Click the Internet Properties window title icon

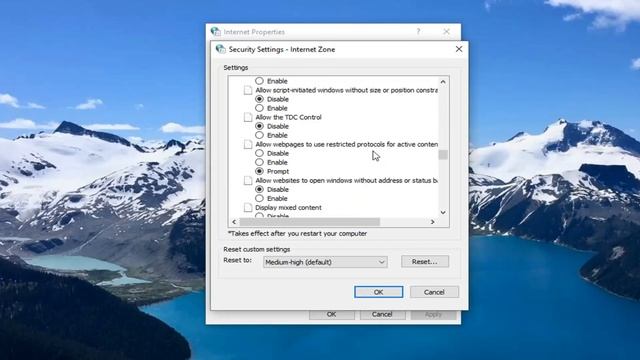pos(216,31)
